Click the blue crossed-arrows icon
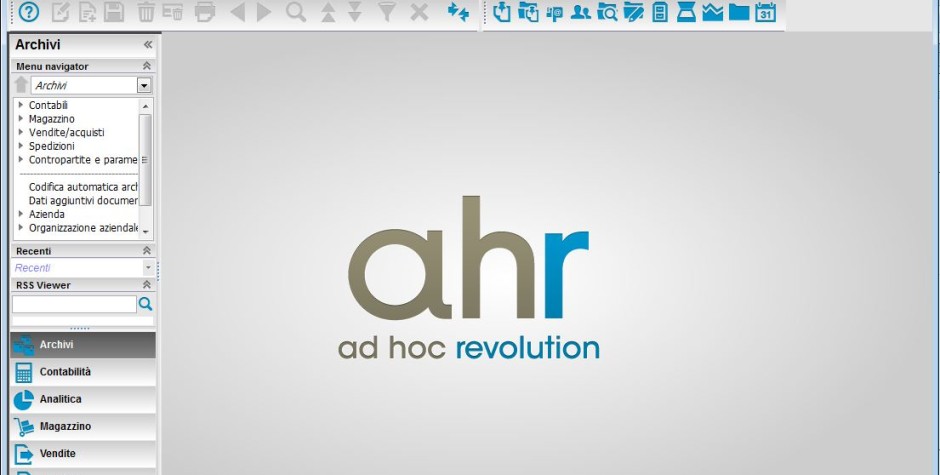Screen dimensions: 940x475 [458, 11]
